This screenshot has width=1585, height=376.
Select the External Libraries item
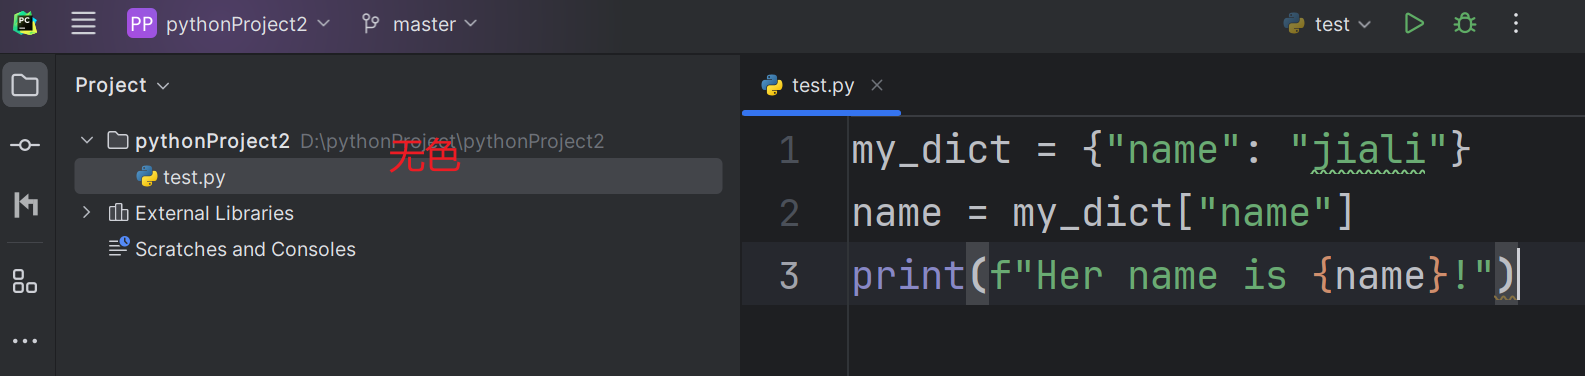click(214, 213)
